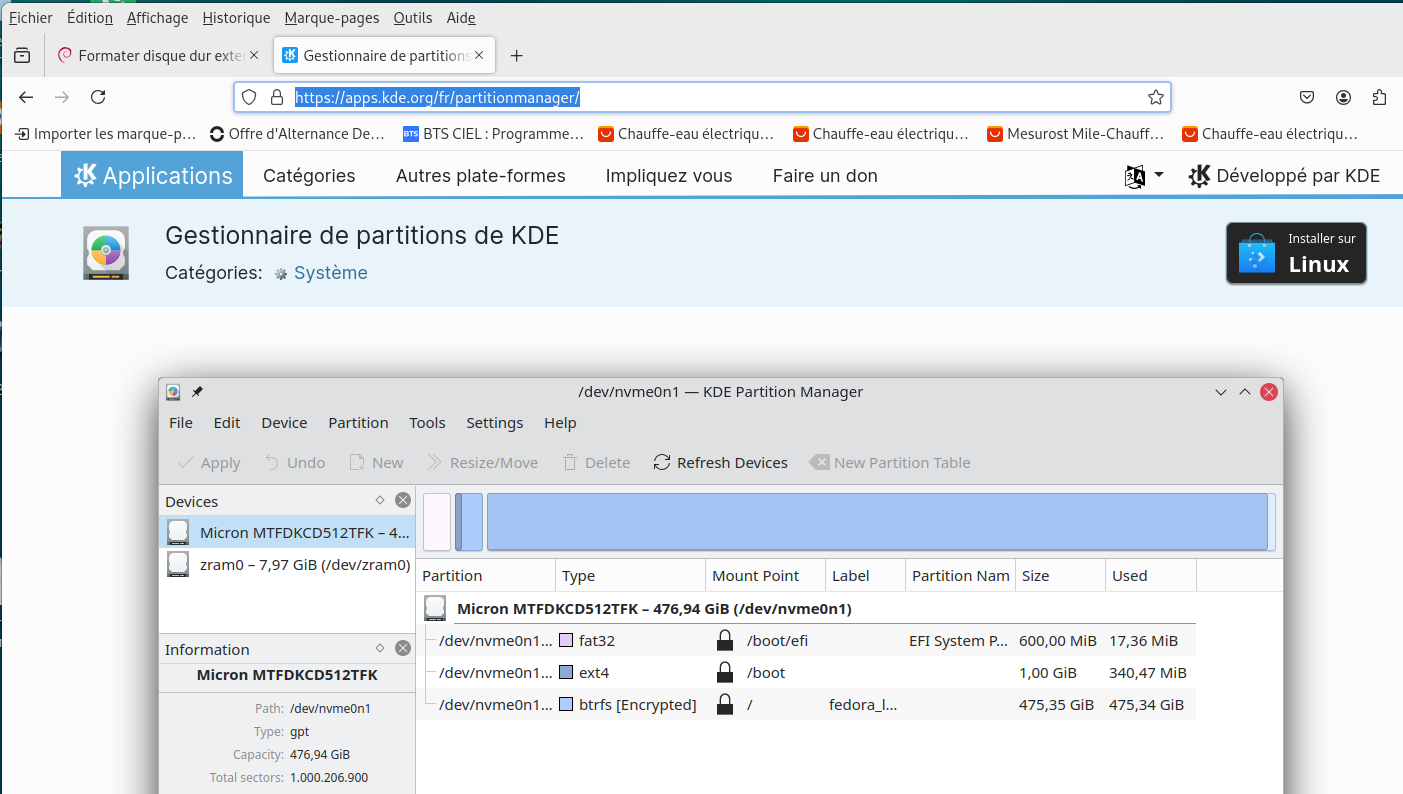This screenshot has width=1403, height=794.
Task: Click the fat32 /boot/efi partition row
Action: click(807, 640)
